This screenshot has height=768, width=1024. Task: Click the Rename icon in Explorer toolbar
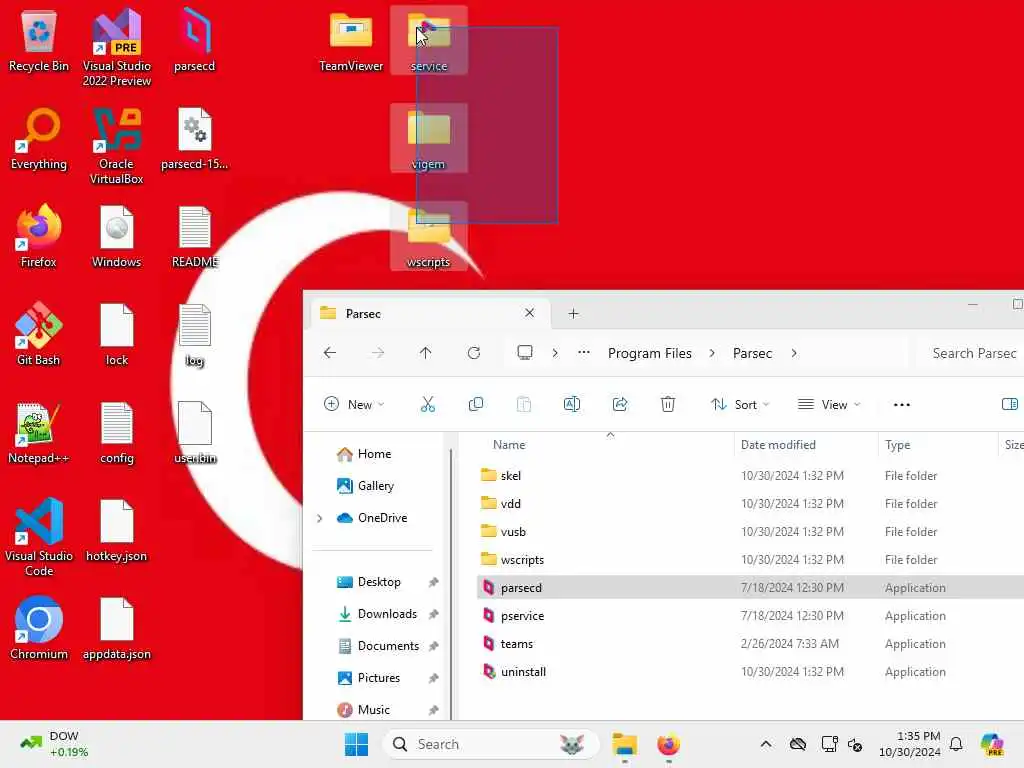tap(571, 405)
